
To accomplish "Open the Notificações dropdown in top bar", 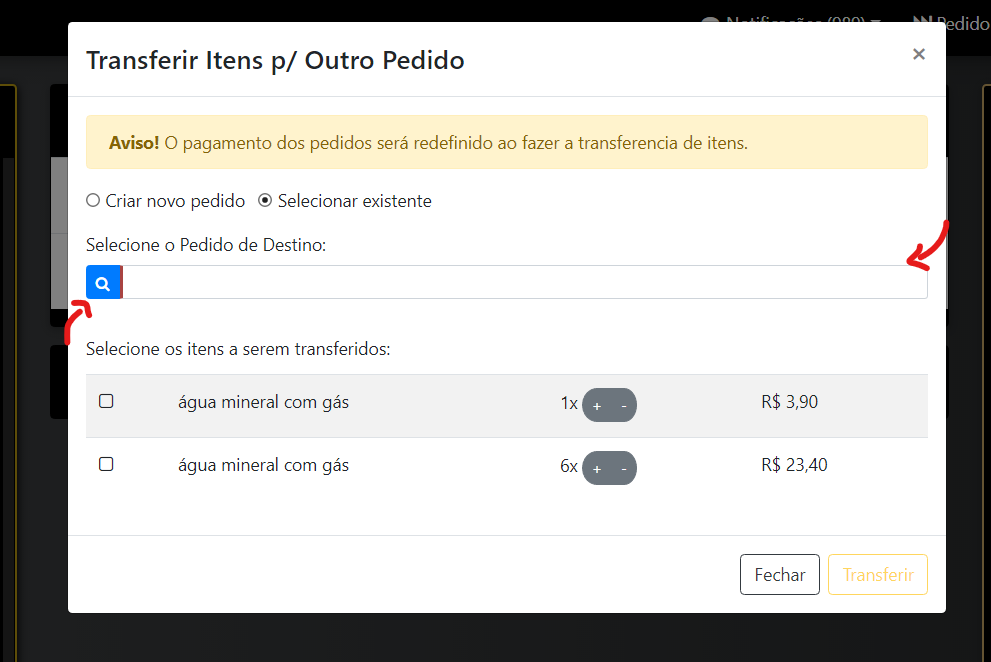I will coord(790,22).
